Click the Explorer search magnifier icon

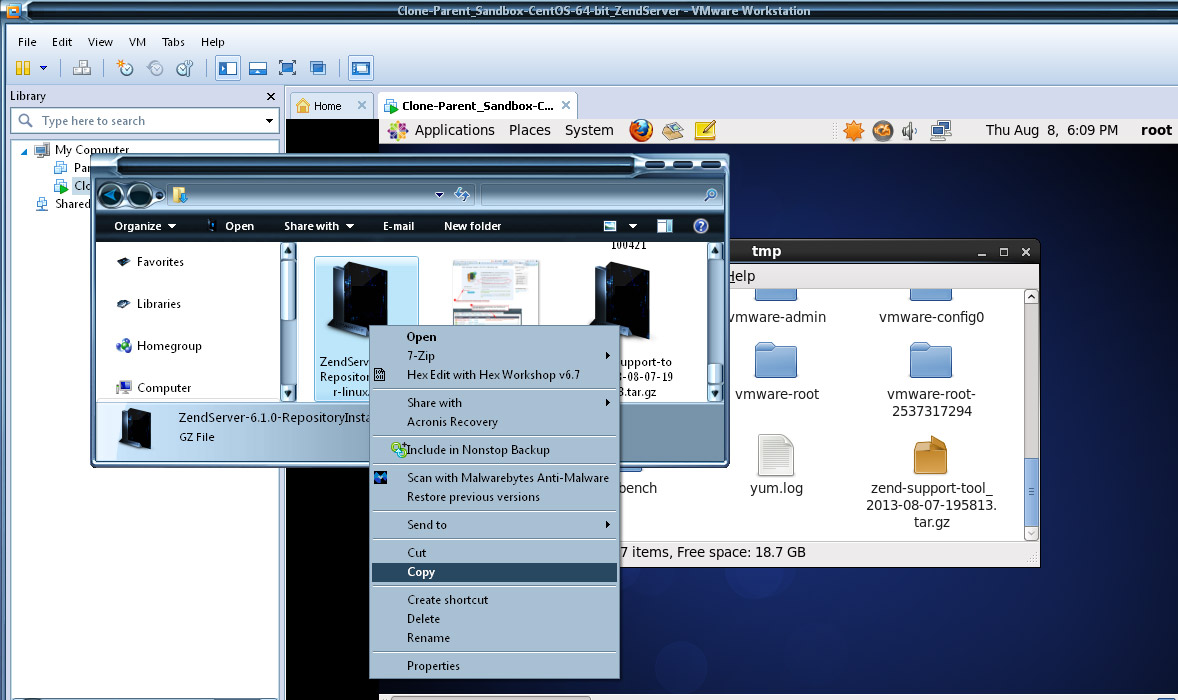coord(710,195)
